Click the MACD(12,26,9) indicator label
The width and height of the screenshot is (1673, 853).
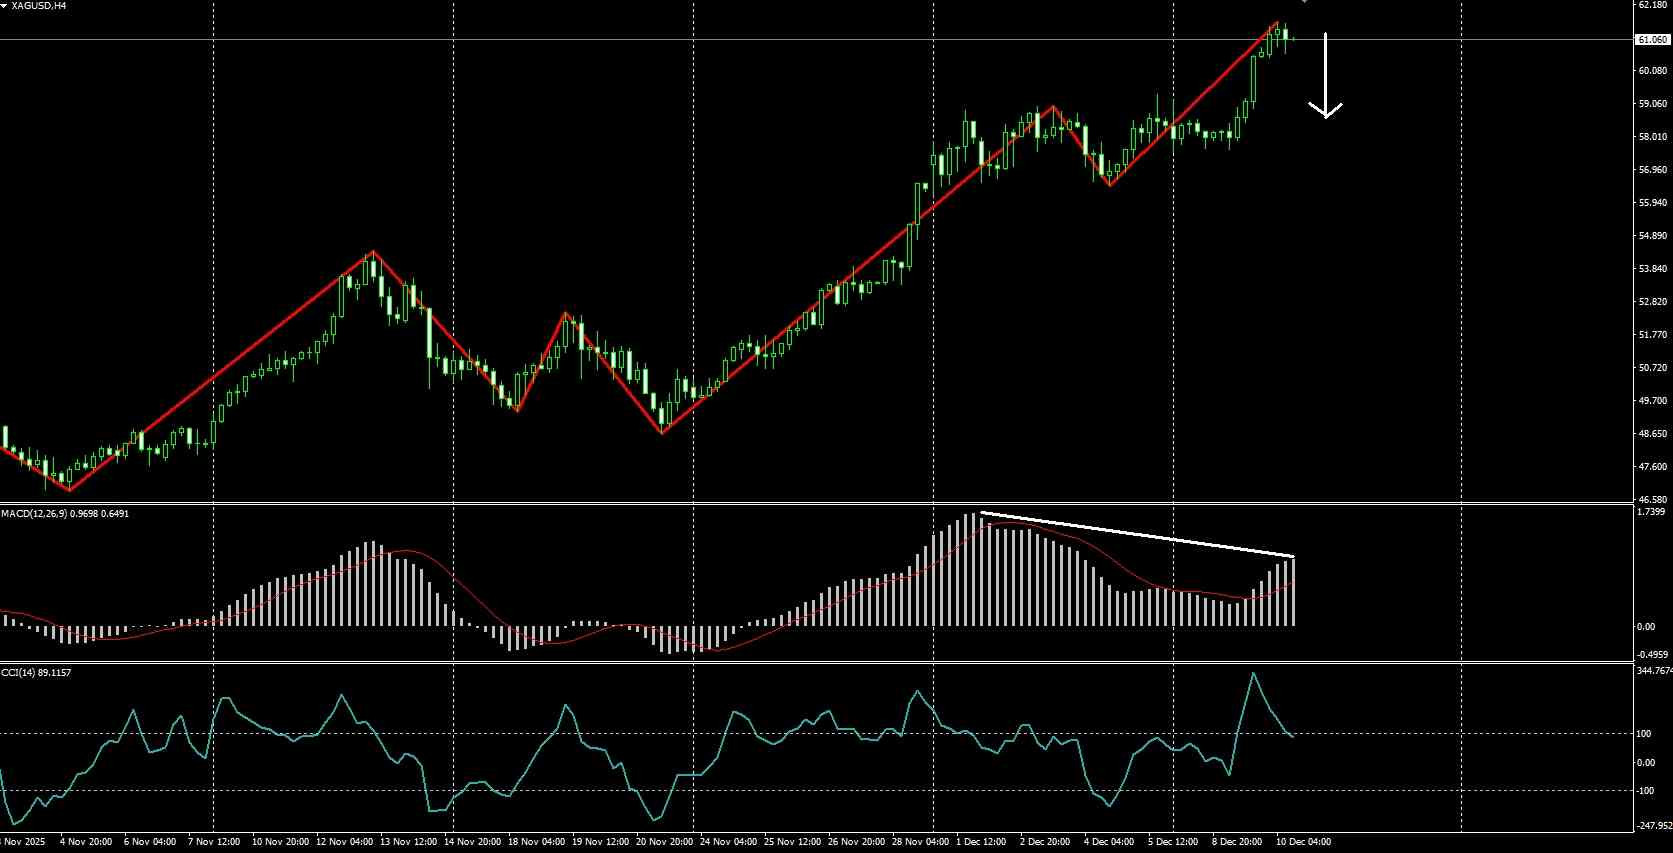coord(34,514)
